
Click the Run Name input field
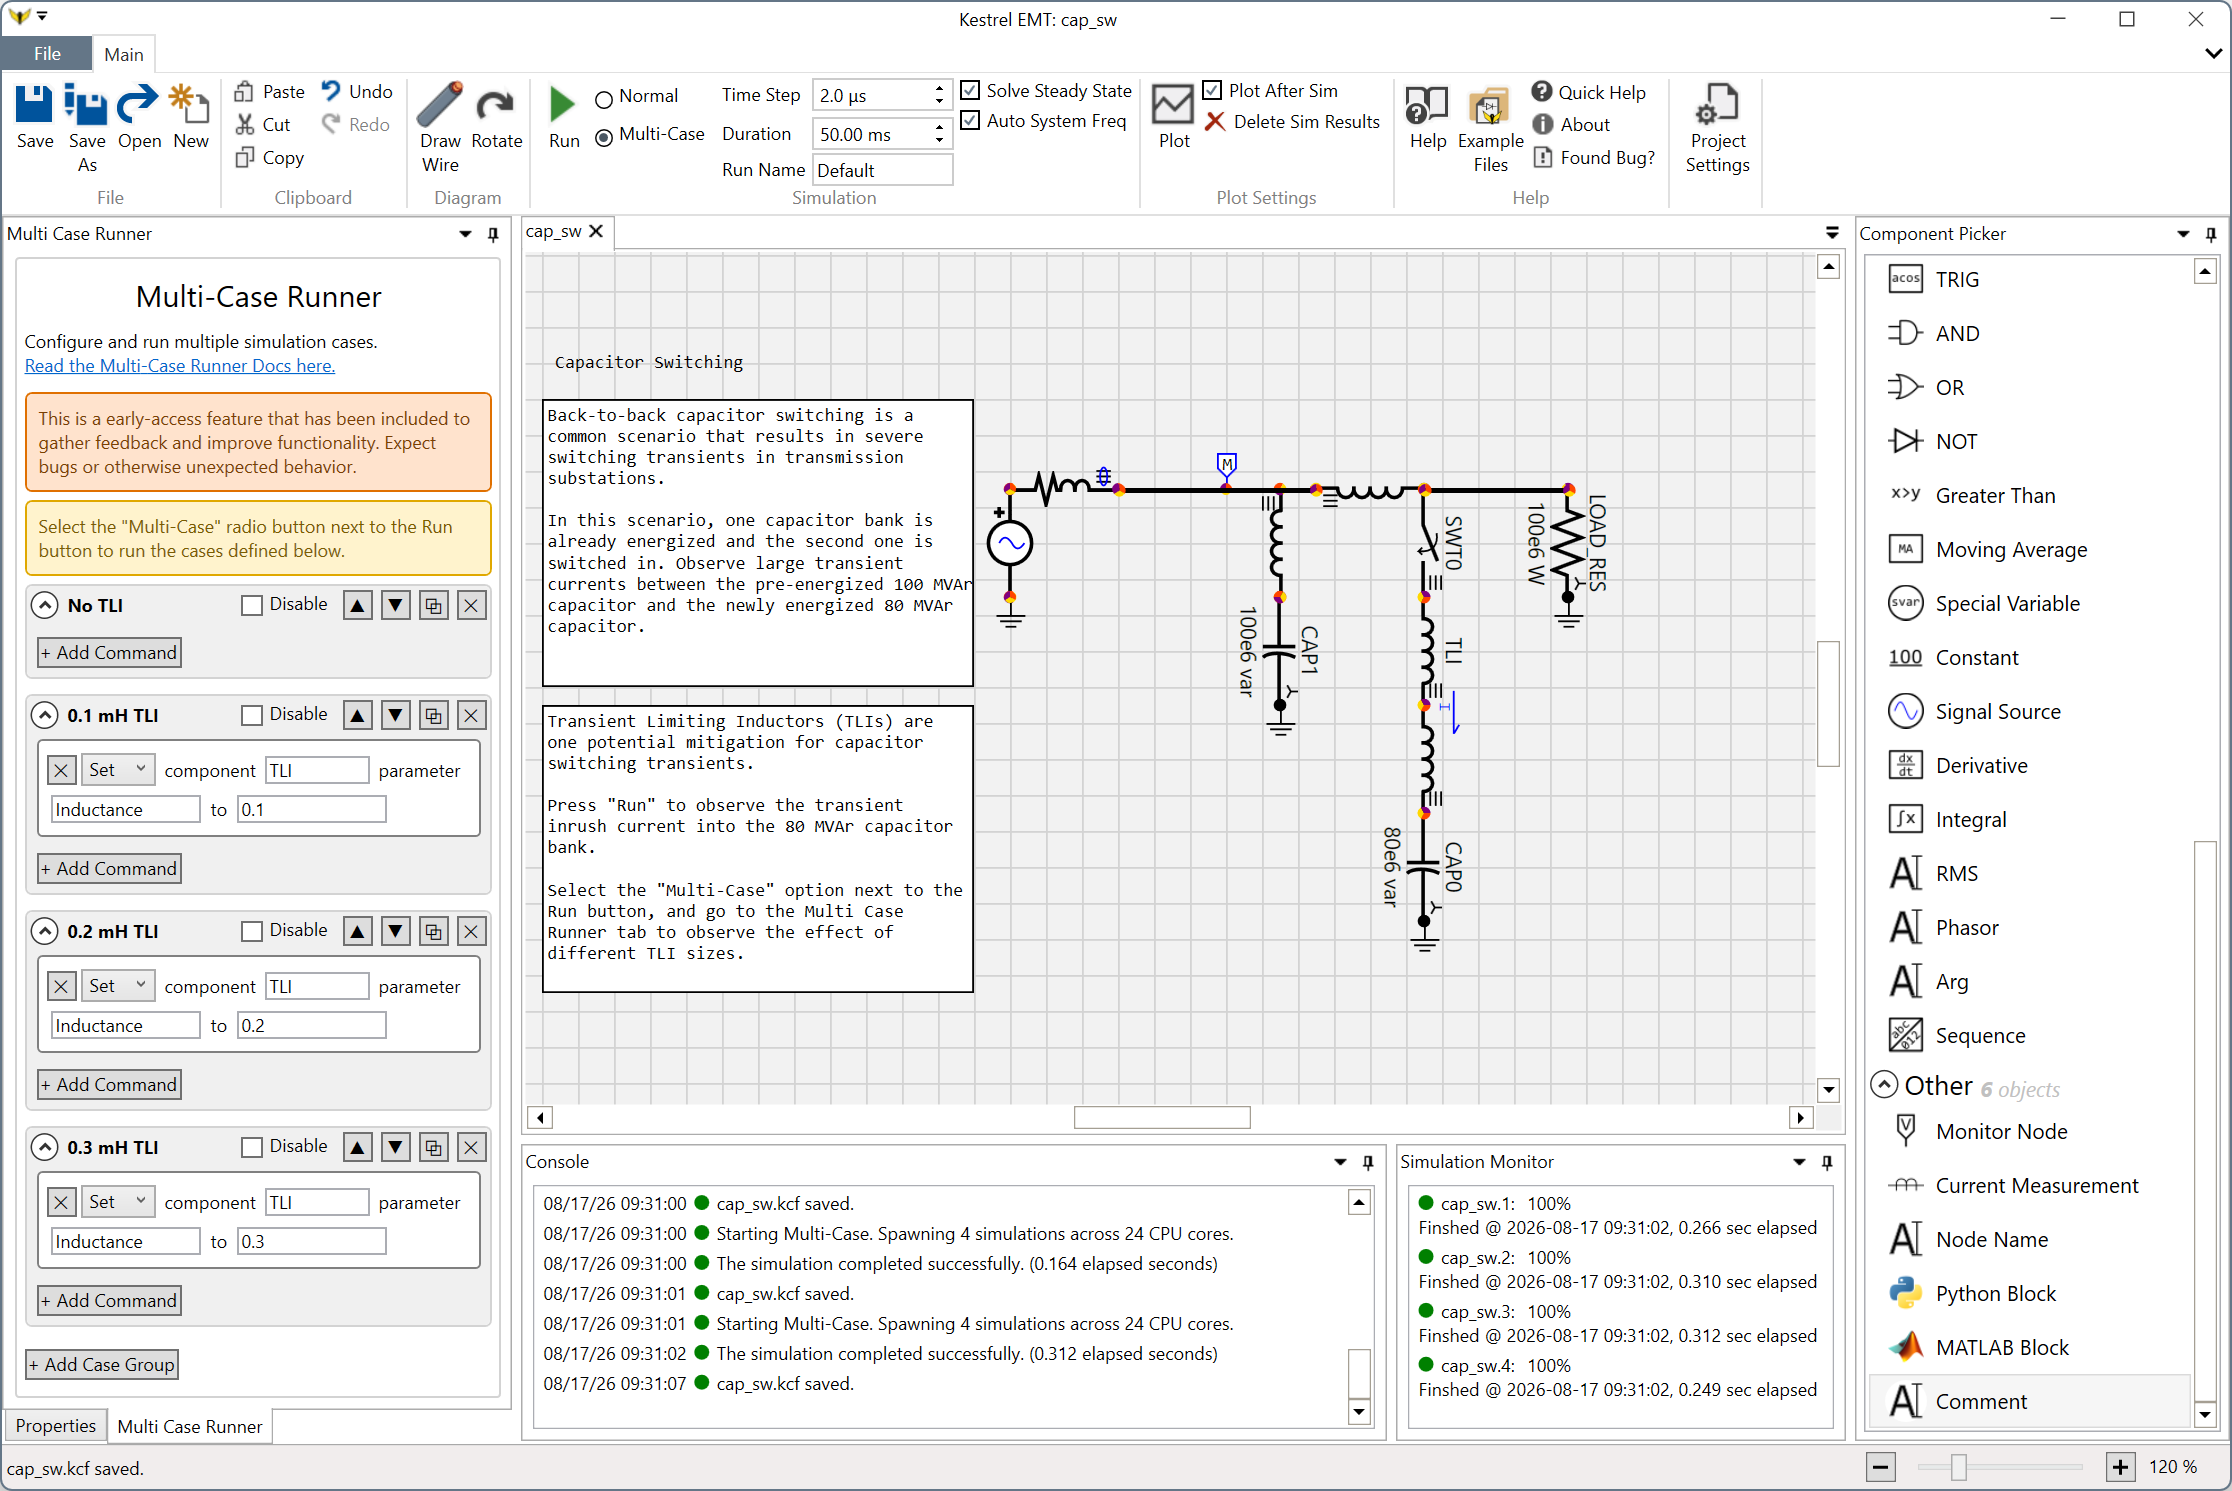883,170
